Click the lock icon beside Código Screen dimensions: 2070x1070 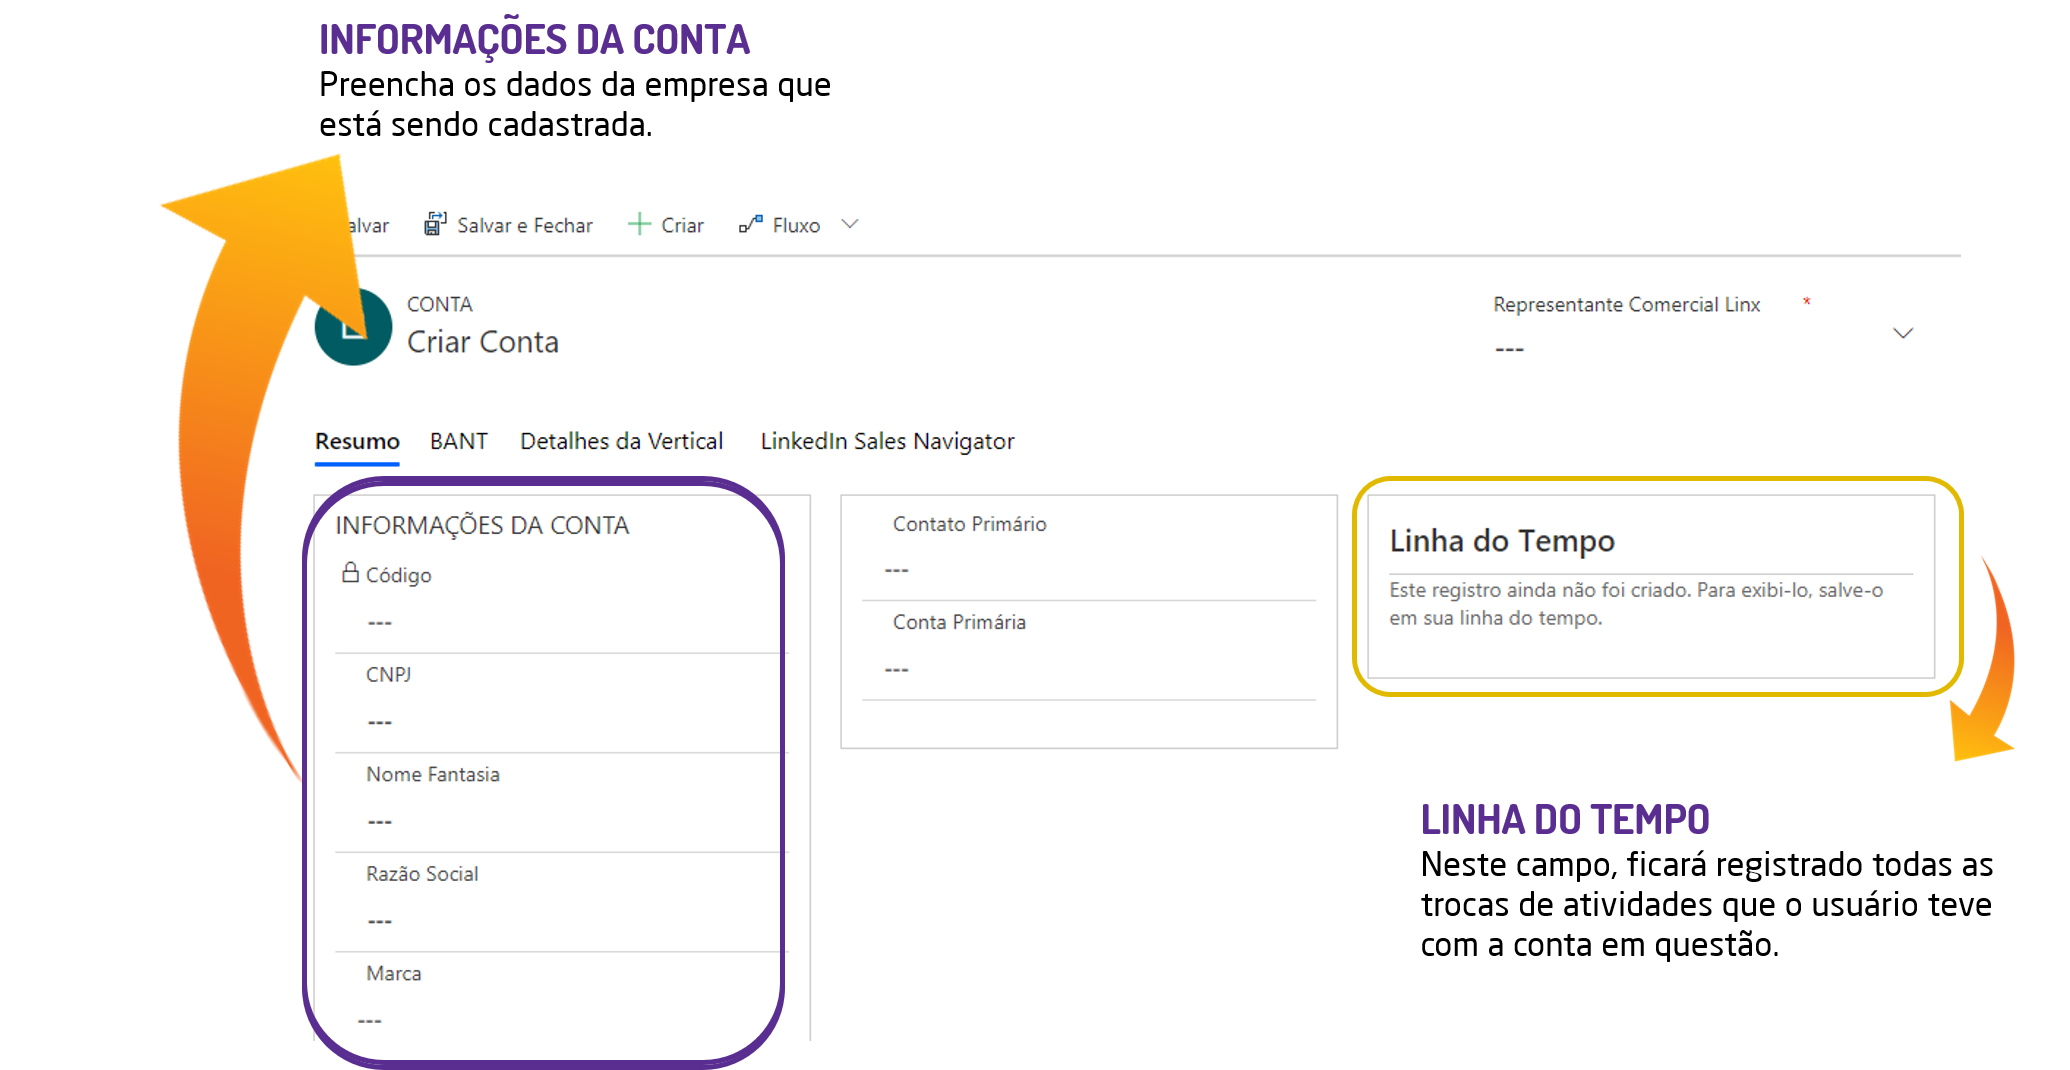350,573
